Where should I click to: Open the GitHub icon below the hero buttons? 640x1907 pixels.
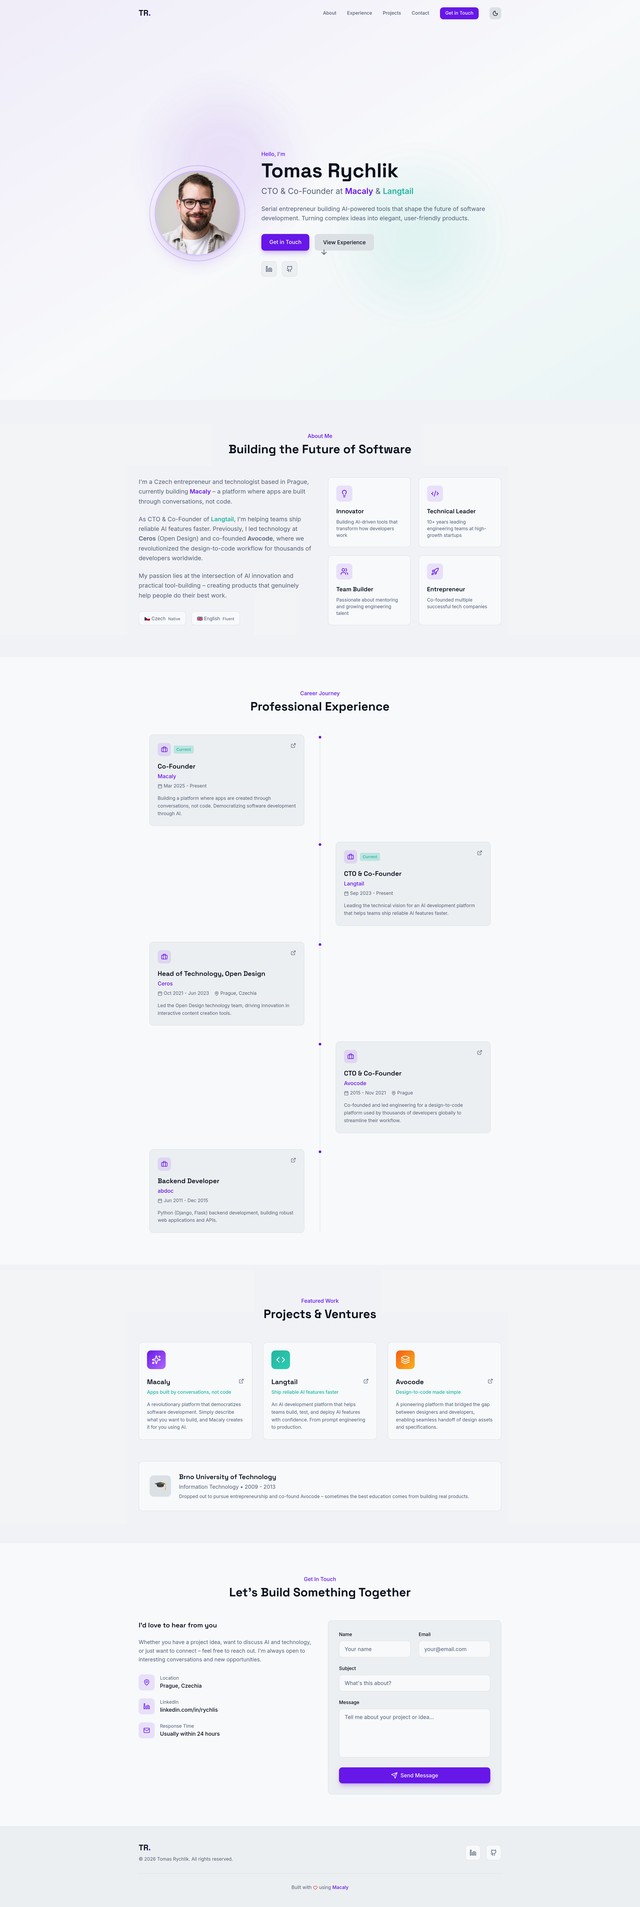pyautogui.click(x=290, y=269)
